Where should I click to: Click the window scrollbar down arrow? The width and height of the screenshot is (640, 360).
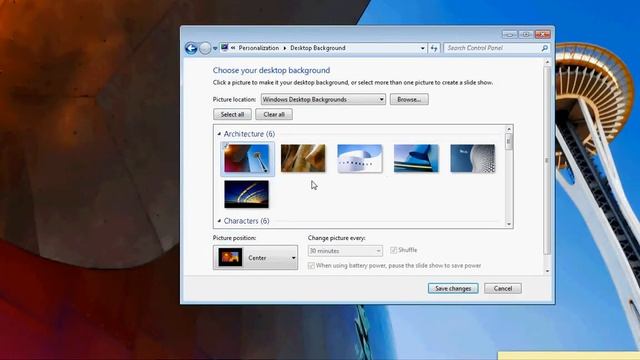(547, 271)
